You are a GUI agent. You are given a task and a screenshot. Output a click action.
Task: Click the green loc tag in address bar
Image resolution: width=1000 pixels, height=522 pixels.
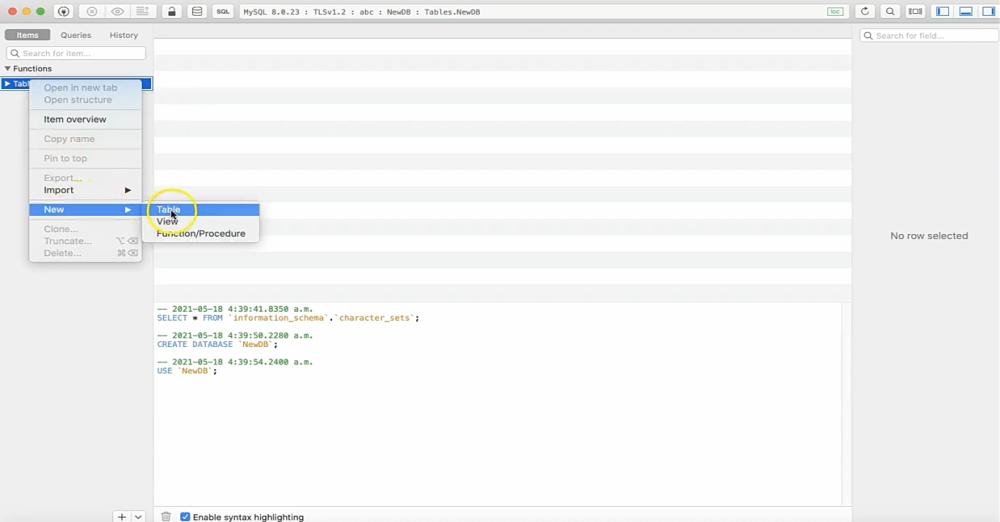point(835,11)
